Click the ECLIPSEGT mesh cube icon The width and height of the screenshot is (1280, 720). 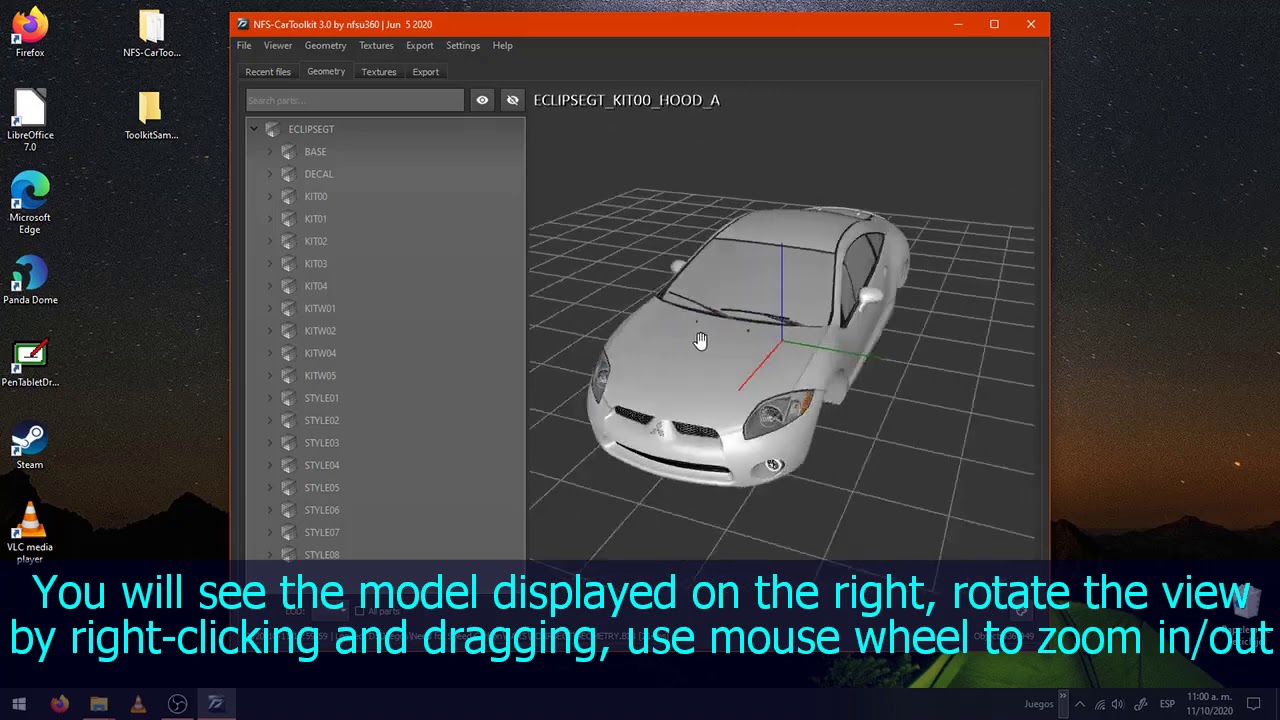(273, 129)
